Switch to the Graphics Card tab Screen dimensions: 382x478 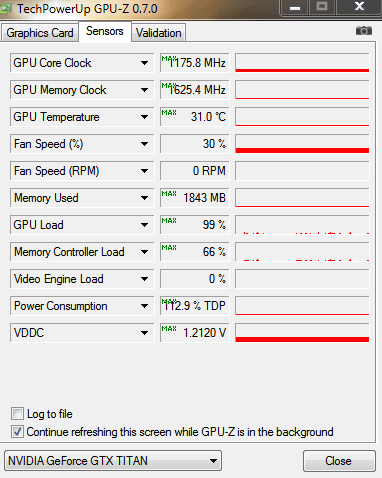[40, 33]
